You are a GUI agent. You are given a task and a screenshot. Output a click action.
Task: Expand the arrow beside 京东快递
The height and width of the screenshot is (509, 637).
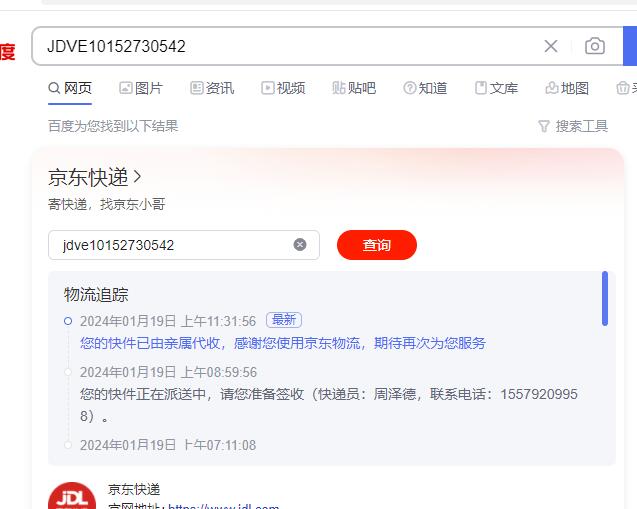coord(137,177)
